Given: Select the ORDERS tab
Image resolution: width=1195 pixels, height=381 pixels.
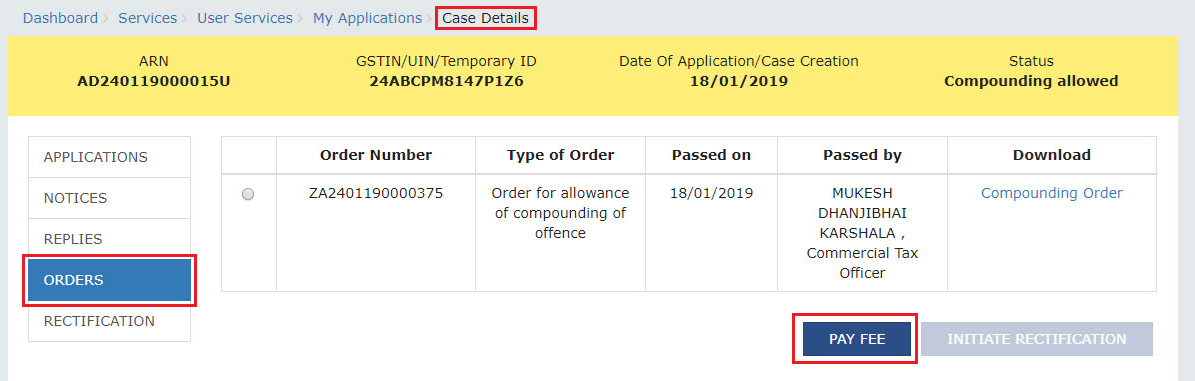Looking at the screenshot, I should (110, 280).
